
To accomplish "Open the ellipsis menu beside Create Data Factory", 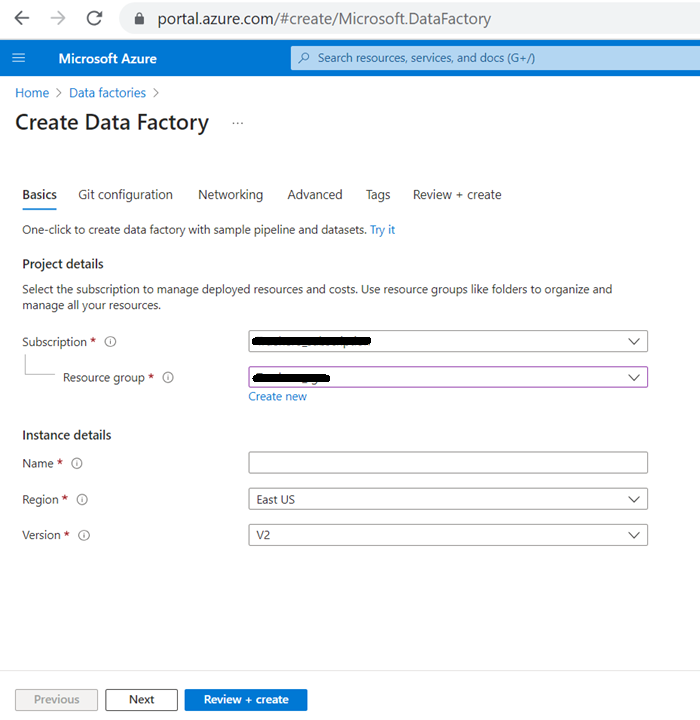I will click(237, 123).
